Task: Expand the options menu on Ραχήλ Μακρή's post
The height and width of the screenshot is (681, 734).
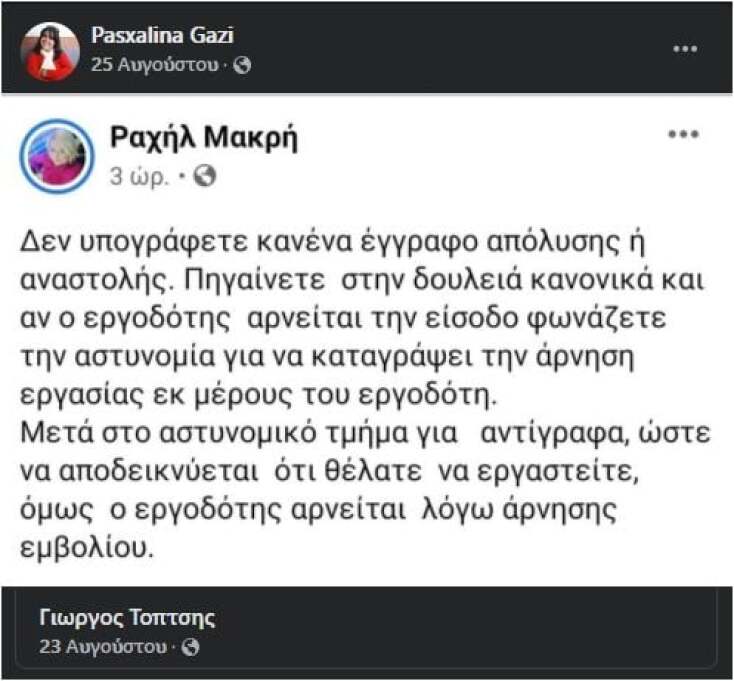Action: (x=682, y=135)
